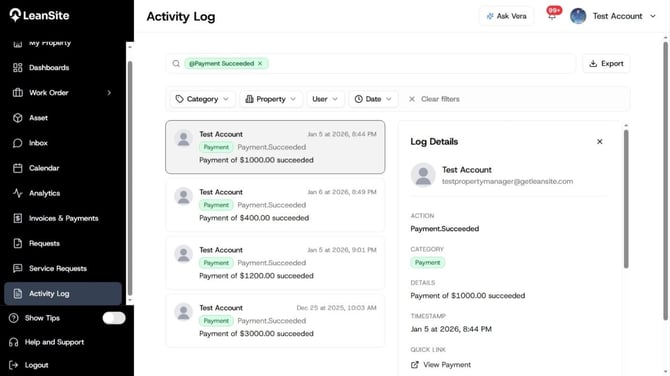Screen dimensions: 670x376
Task: Open the Date filter dropdown
Action: (x=373, y=99)
